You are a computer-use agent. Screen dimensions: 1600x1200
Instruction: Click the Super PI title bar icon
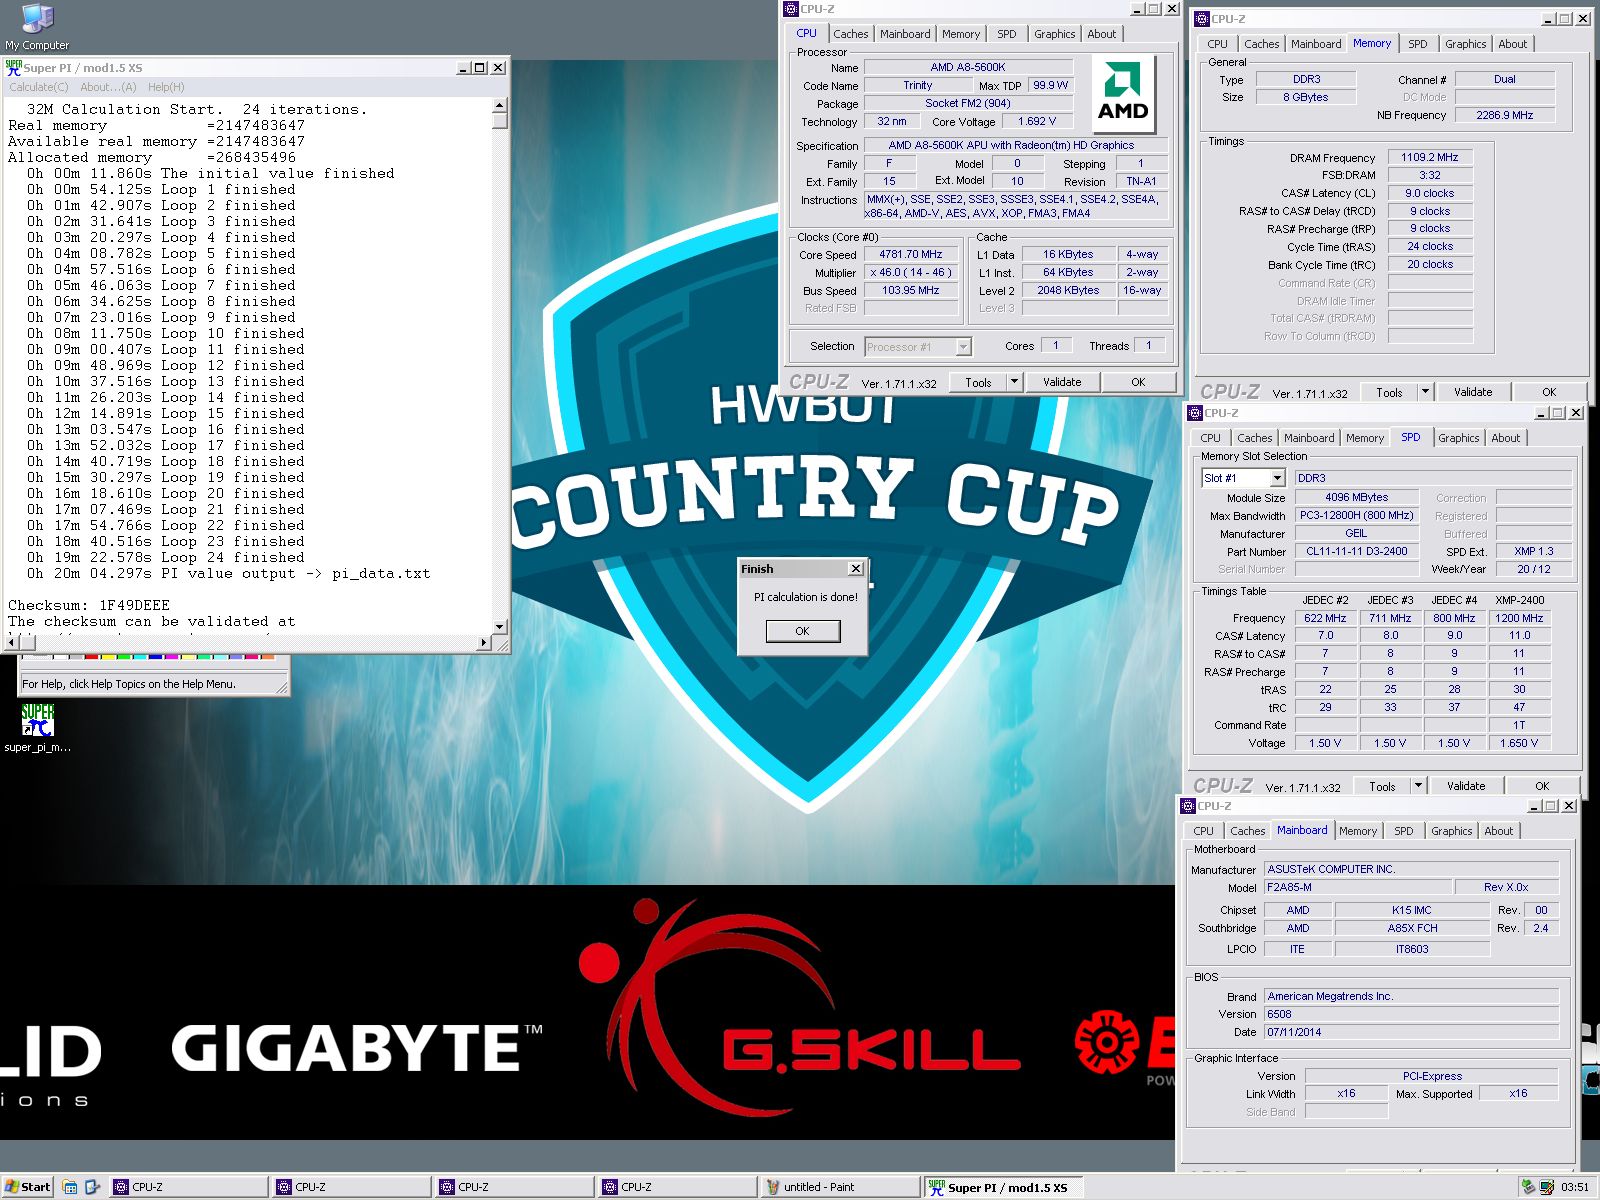[x=13, y=67]
